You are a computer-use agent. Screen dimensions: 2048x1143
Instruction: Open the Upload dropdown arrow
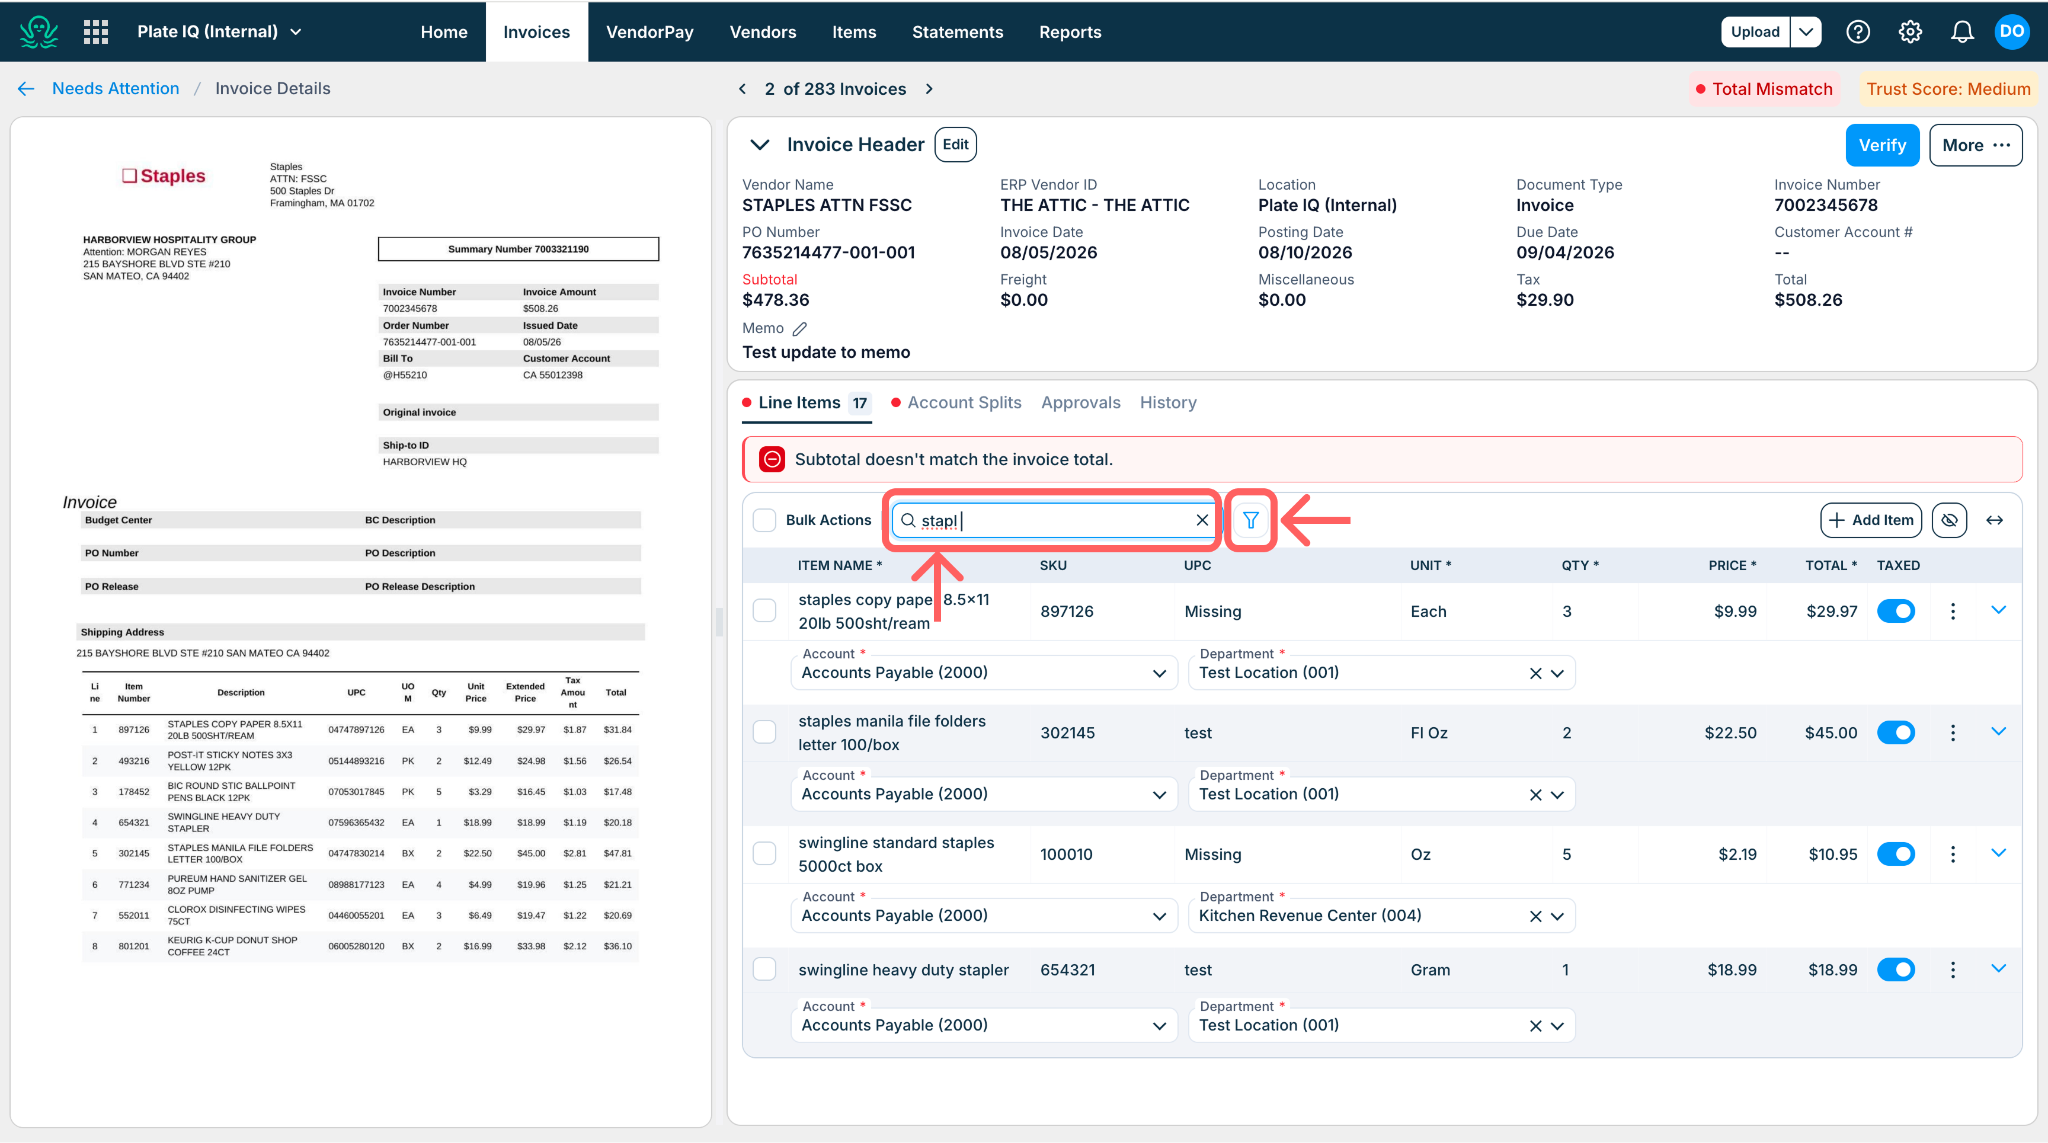[x=1806, y=32]
